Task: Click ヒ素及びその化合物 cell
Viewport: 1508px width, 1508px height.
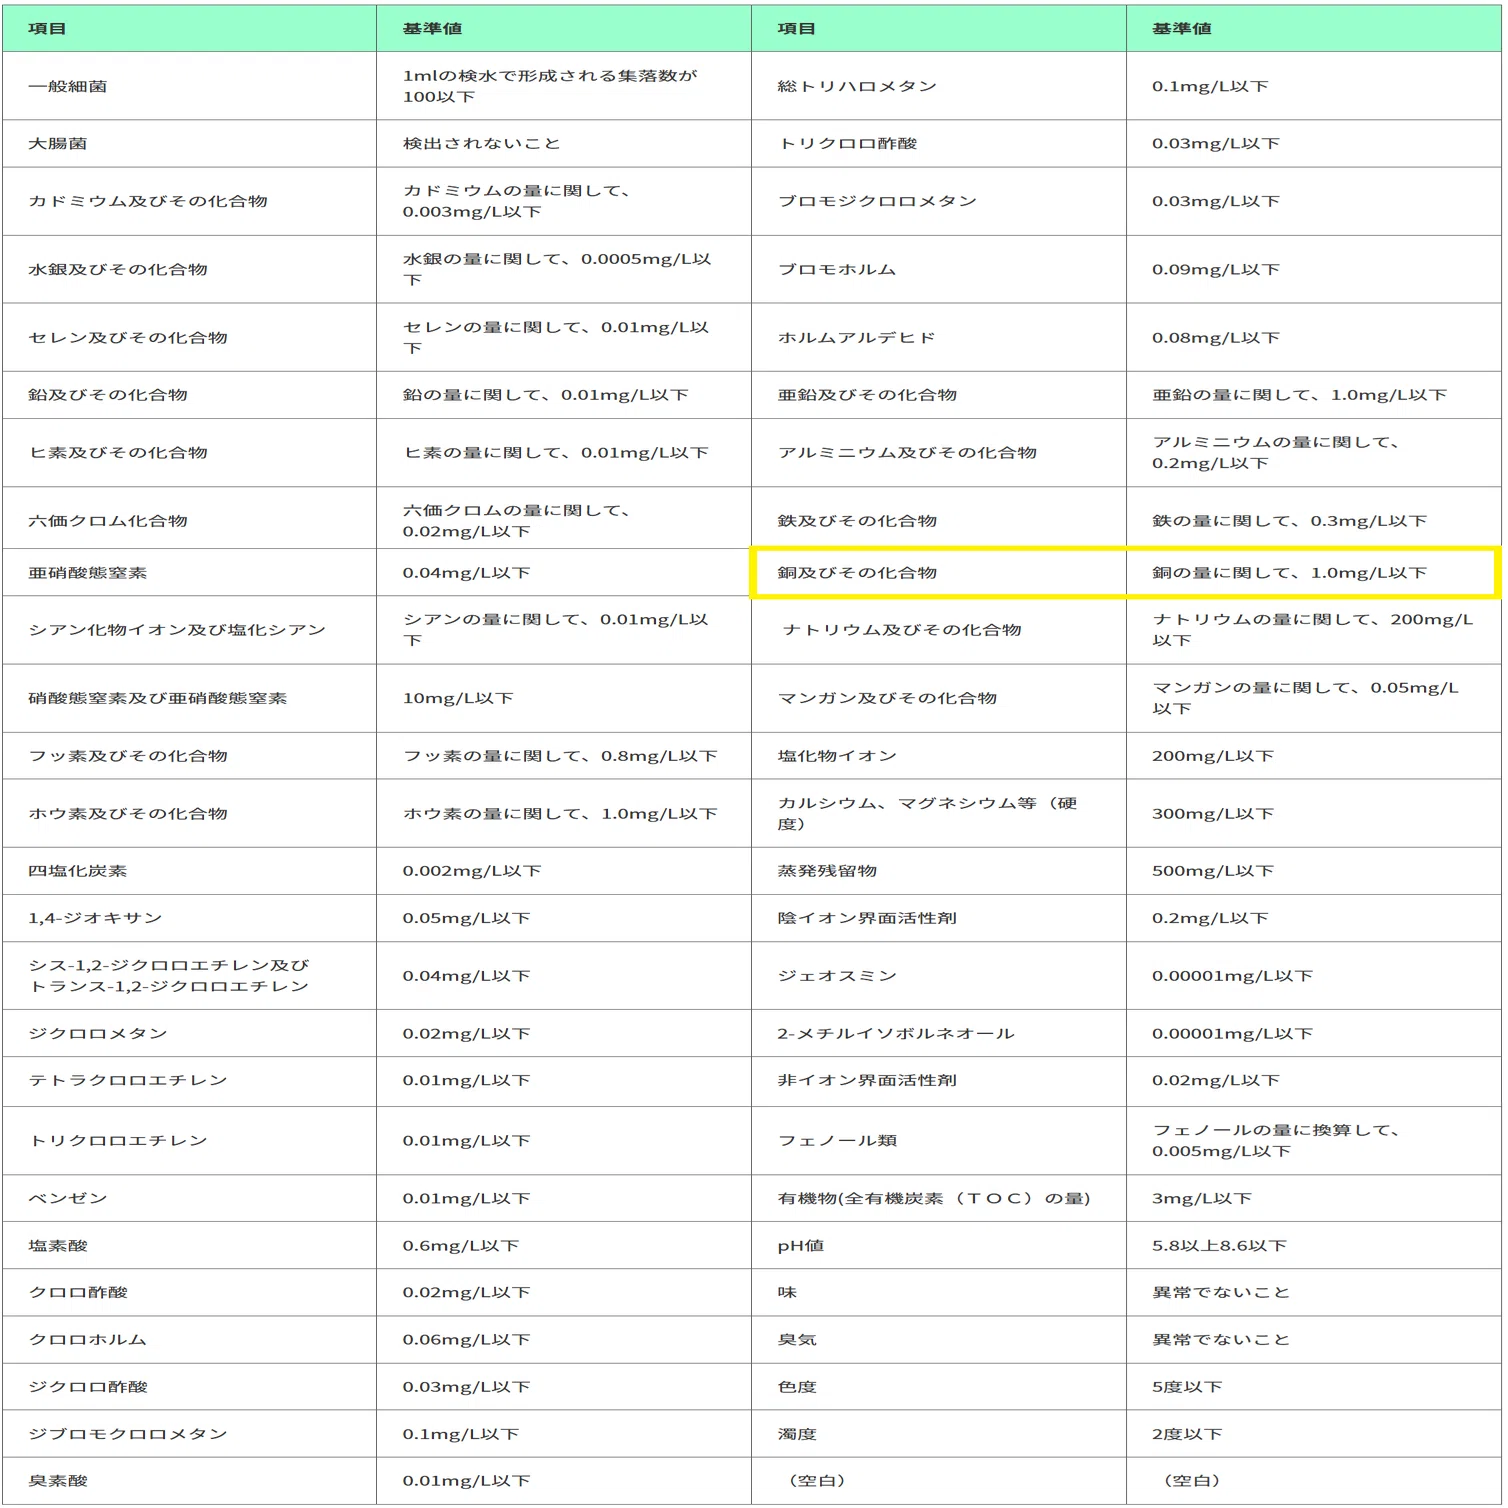Action: [x=189, y=453]
